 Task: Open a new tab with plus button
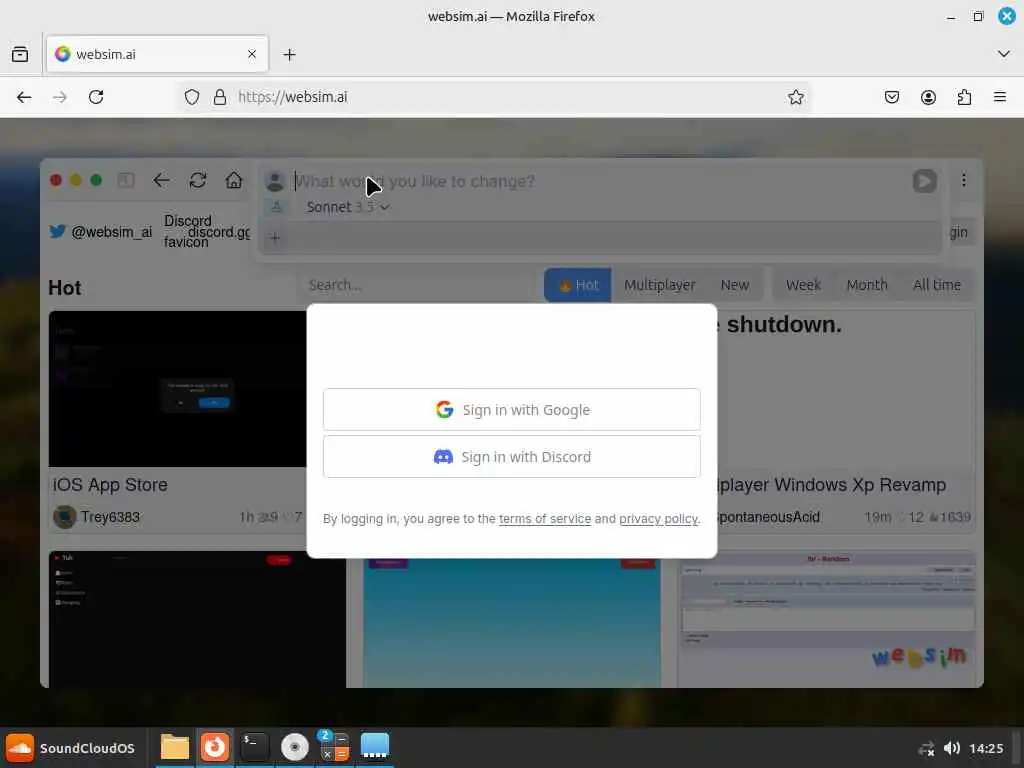(289, 54)
